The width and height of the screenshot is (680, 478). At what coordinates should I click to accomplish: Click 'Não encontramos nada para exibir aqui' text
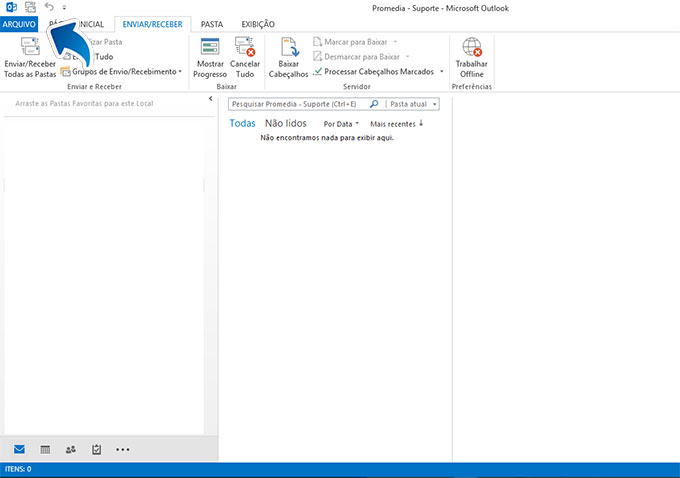[327, 138]
